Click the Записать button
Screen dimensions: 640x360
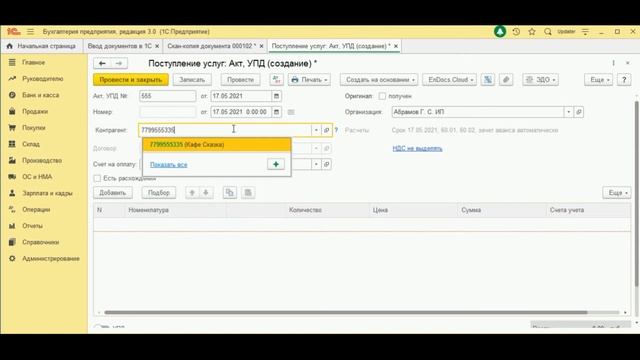(x=192, y=80)
